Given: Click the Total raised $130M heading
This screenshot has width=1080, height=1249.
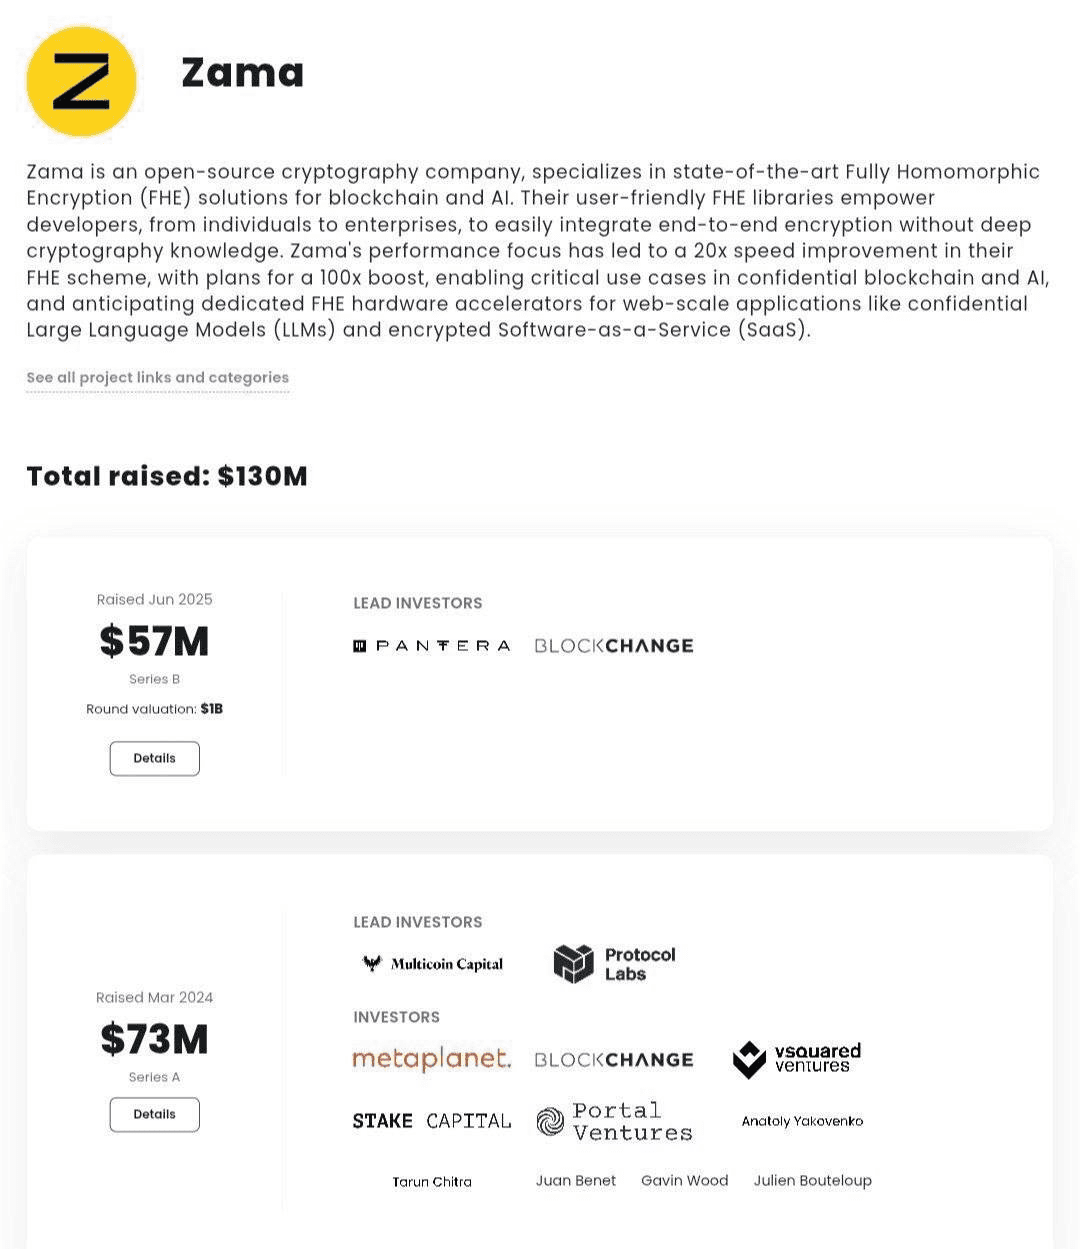Looking at the screenshot, I should tap(167, 476).
